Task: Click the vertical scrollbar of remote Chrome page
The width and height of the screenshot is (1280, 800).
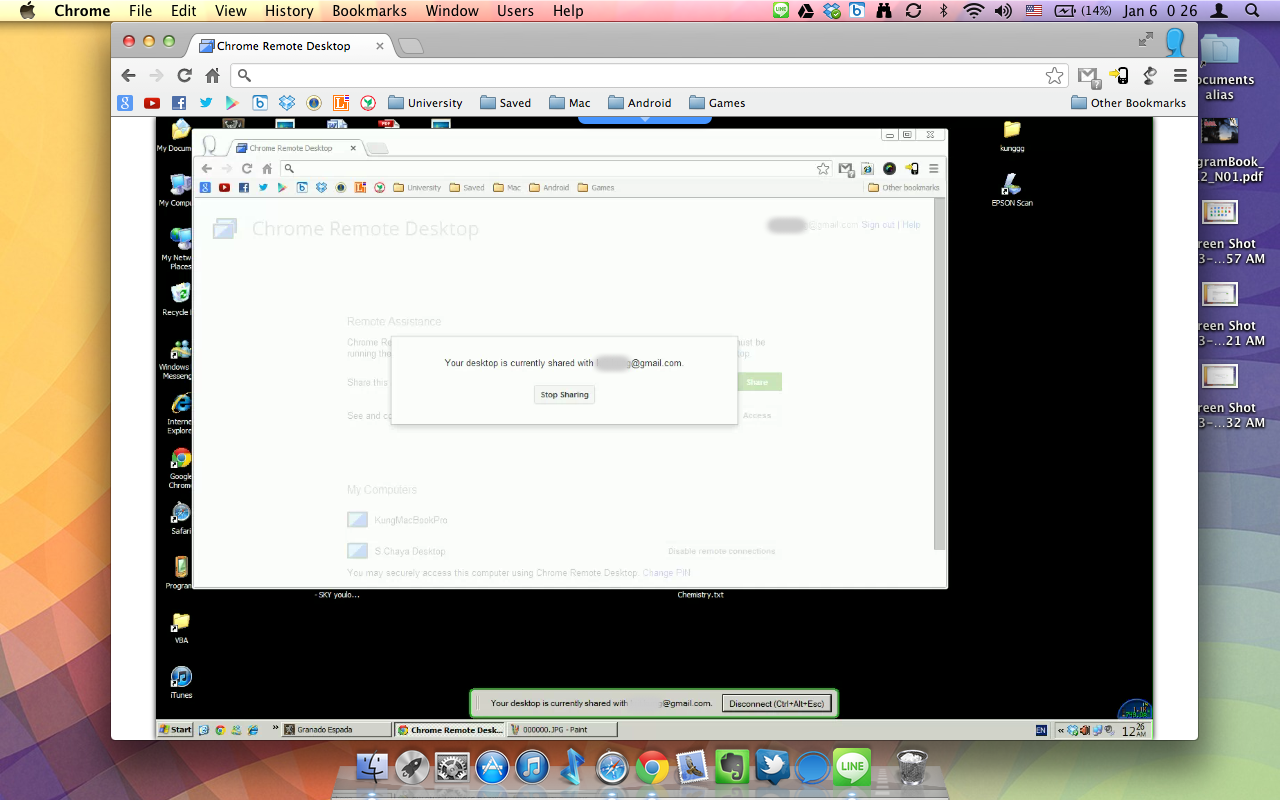Action: (939, 374)
